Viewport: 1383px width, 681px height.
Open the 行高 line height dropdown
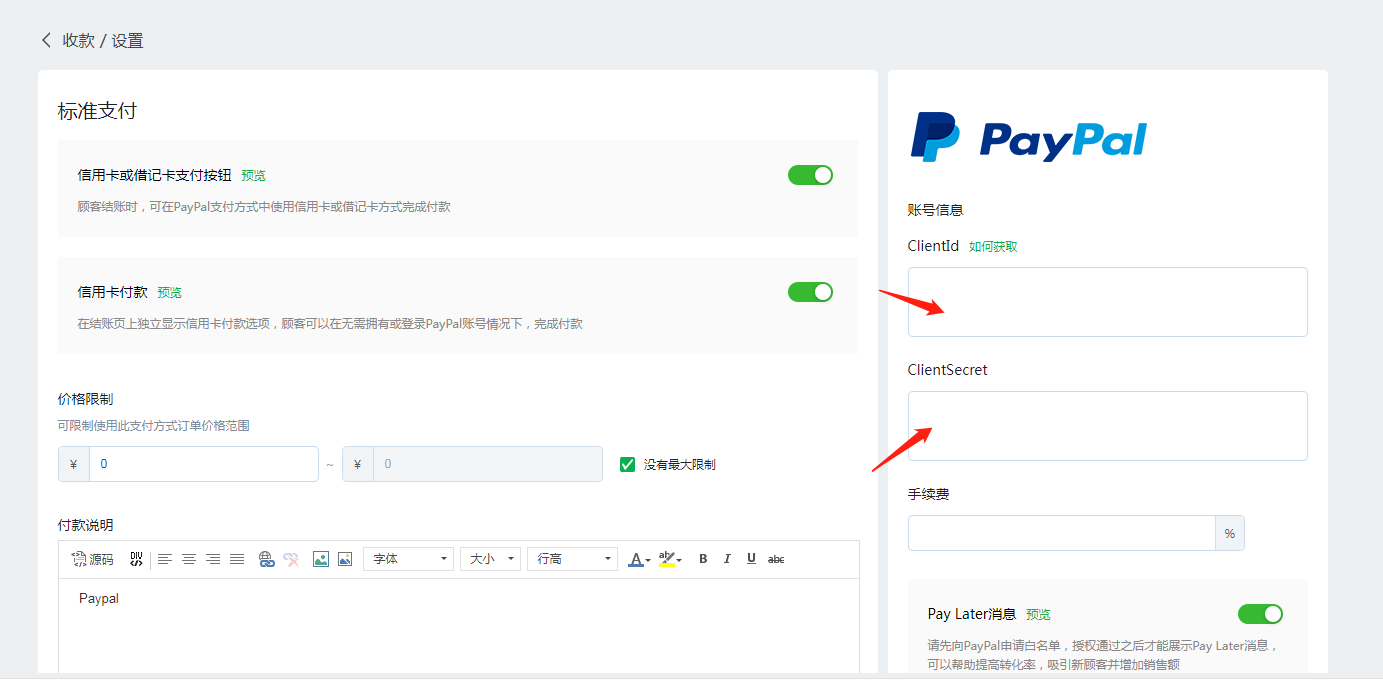[572, 559]
